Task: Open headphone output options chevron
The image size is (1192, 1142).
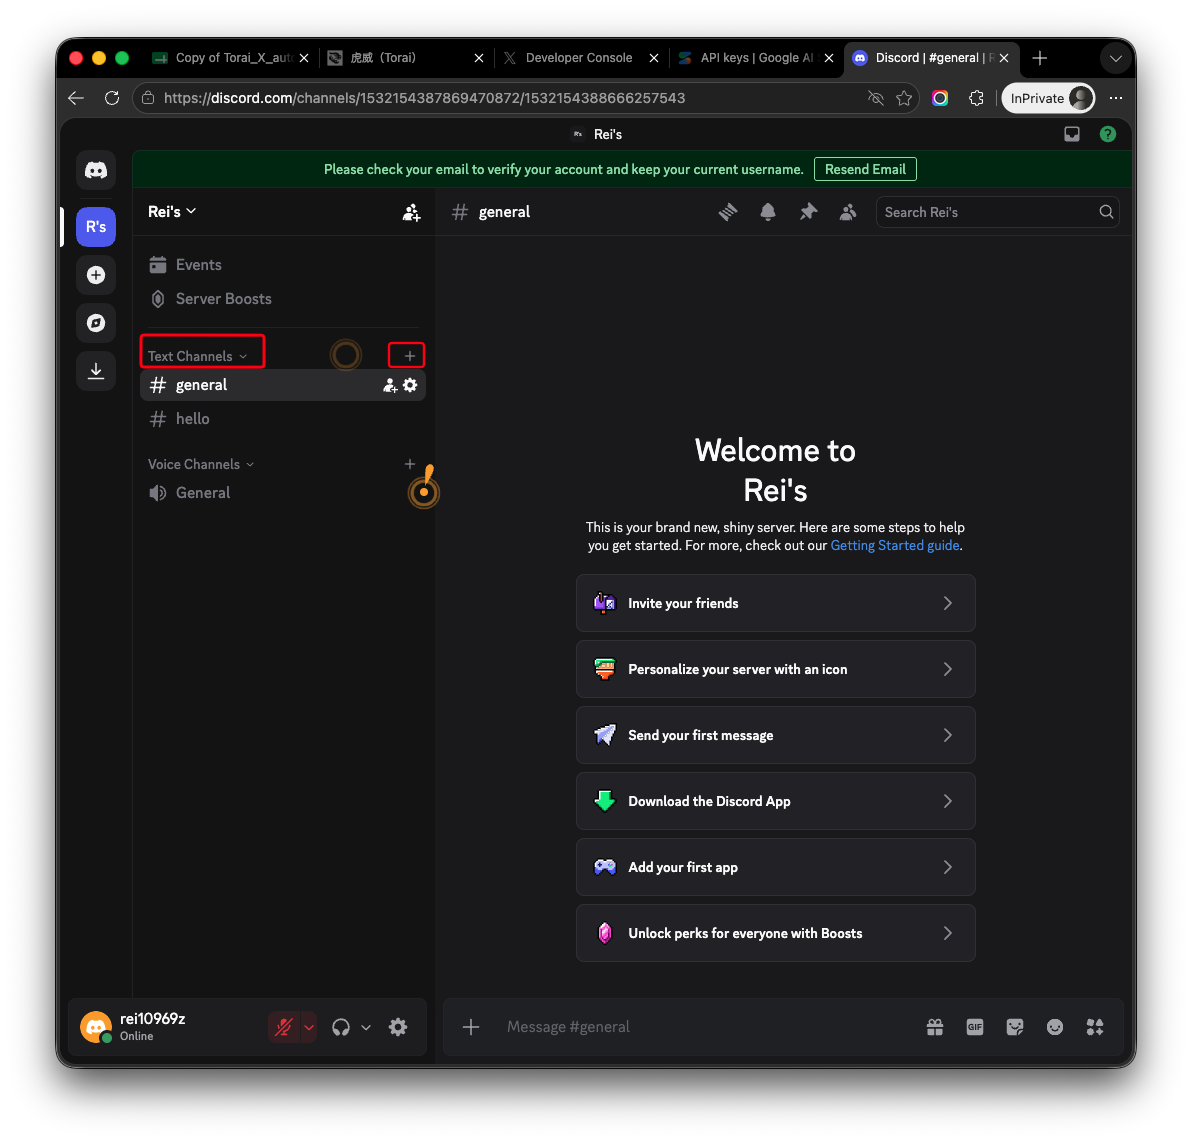Action: (366, 1027)
